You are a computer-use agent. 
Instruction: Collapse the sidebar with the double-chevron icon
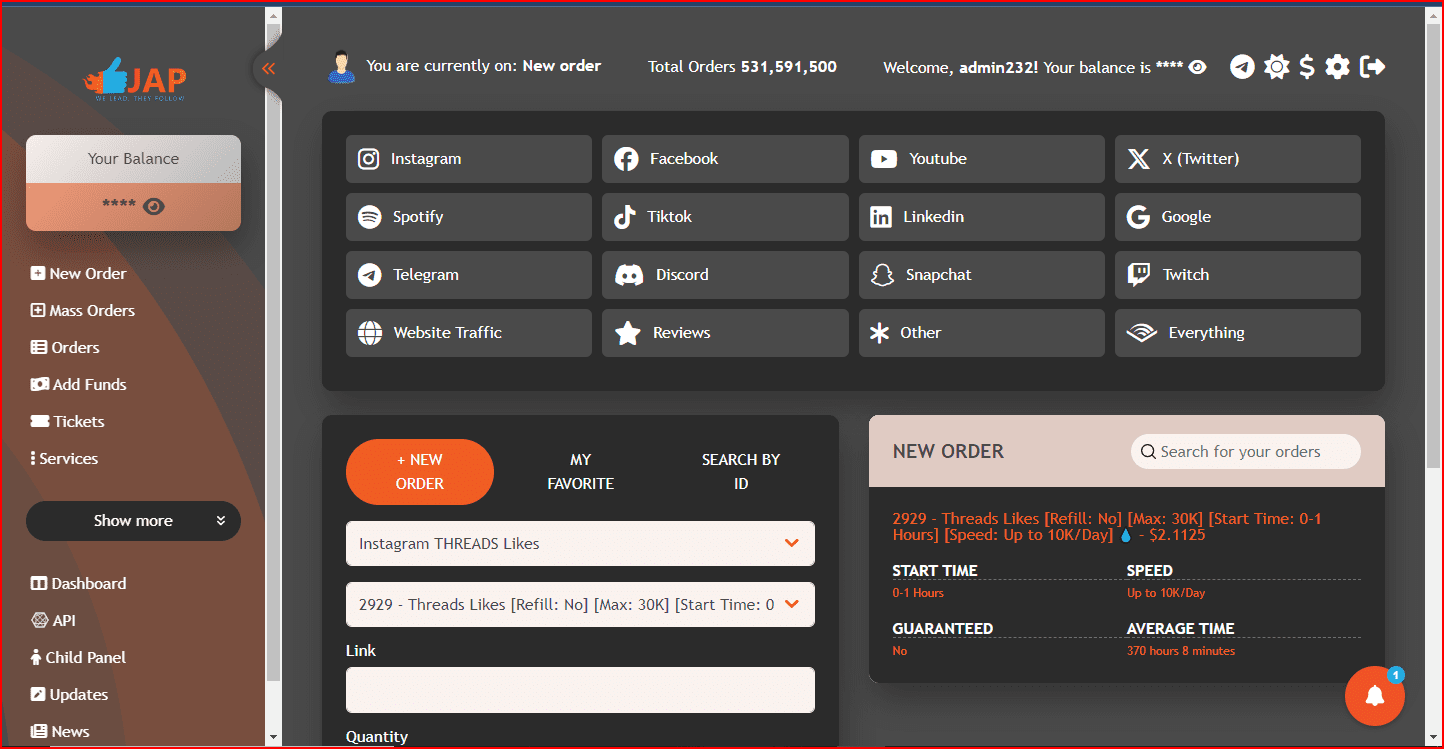click(268, 68)
